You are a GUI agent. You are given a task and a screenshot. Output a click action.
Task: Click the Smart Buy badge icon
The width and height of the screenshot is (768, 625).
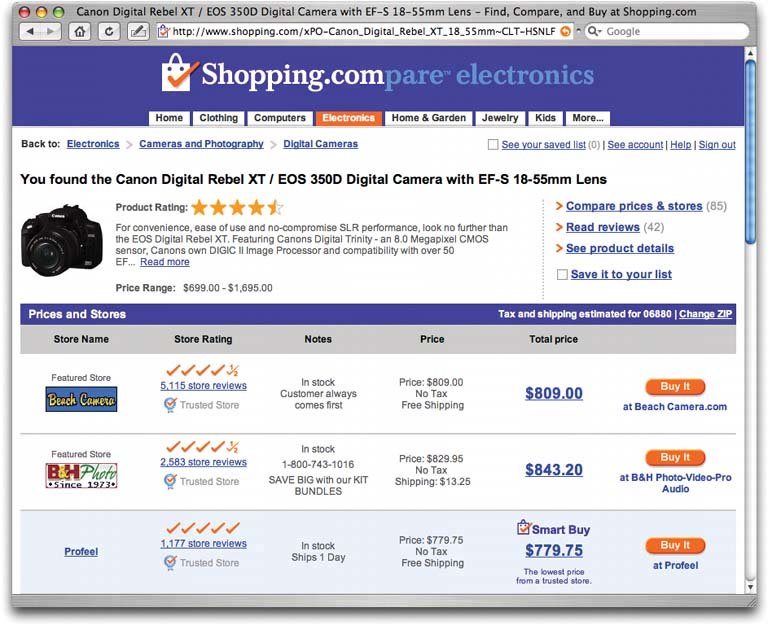pyautogui.click(x=523, y=527)
